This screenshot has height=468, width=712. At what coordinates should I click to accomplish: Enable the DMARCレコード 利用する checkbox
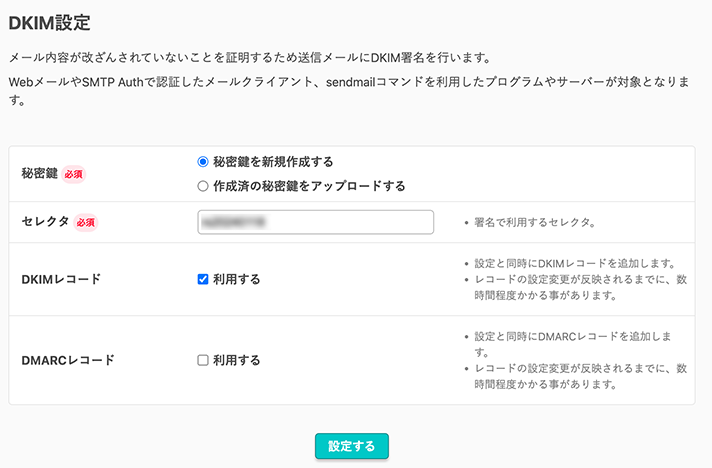pyautogui.click(x=204, y=360)
